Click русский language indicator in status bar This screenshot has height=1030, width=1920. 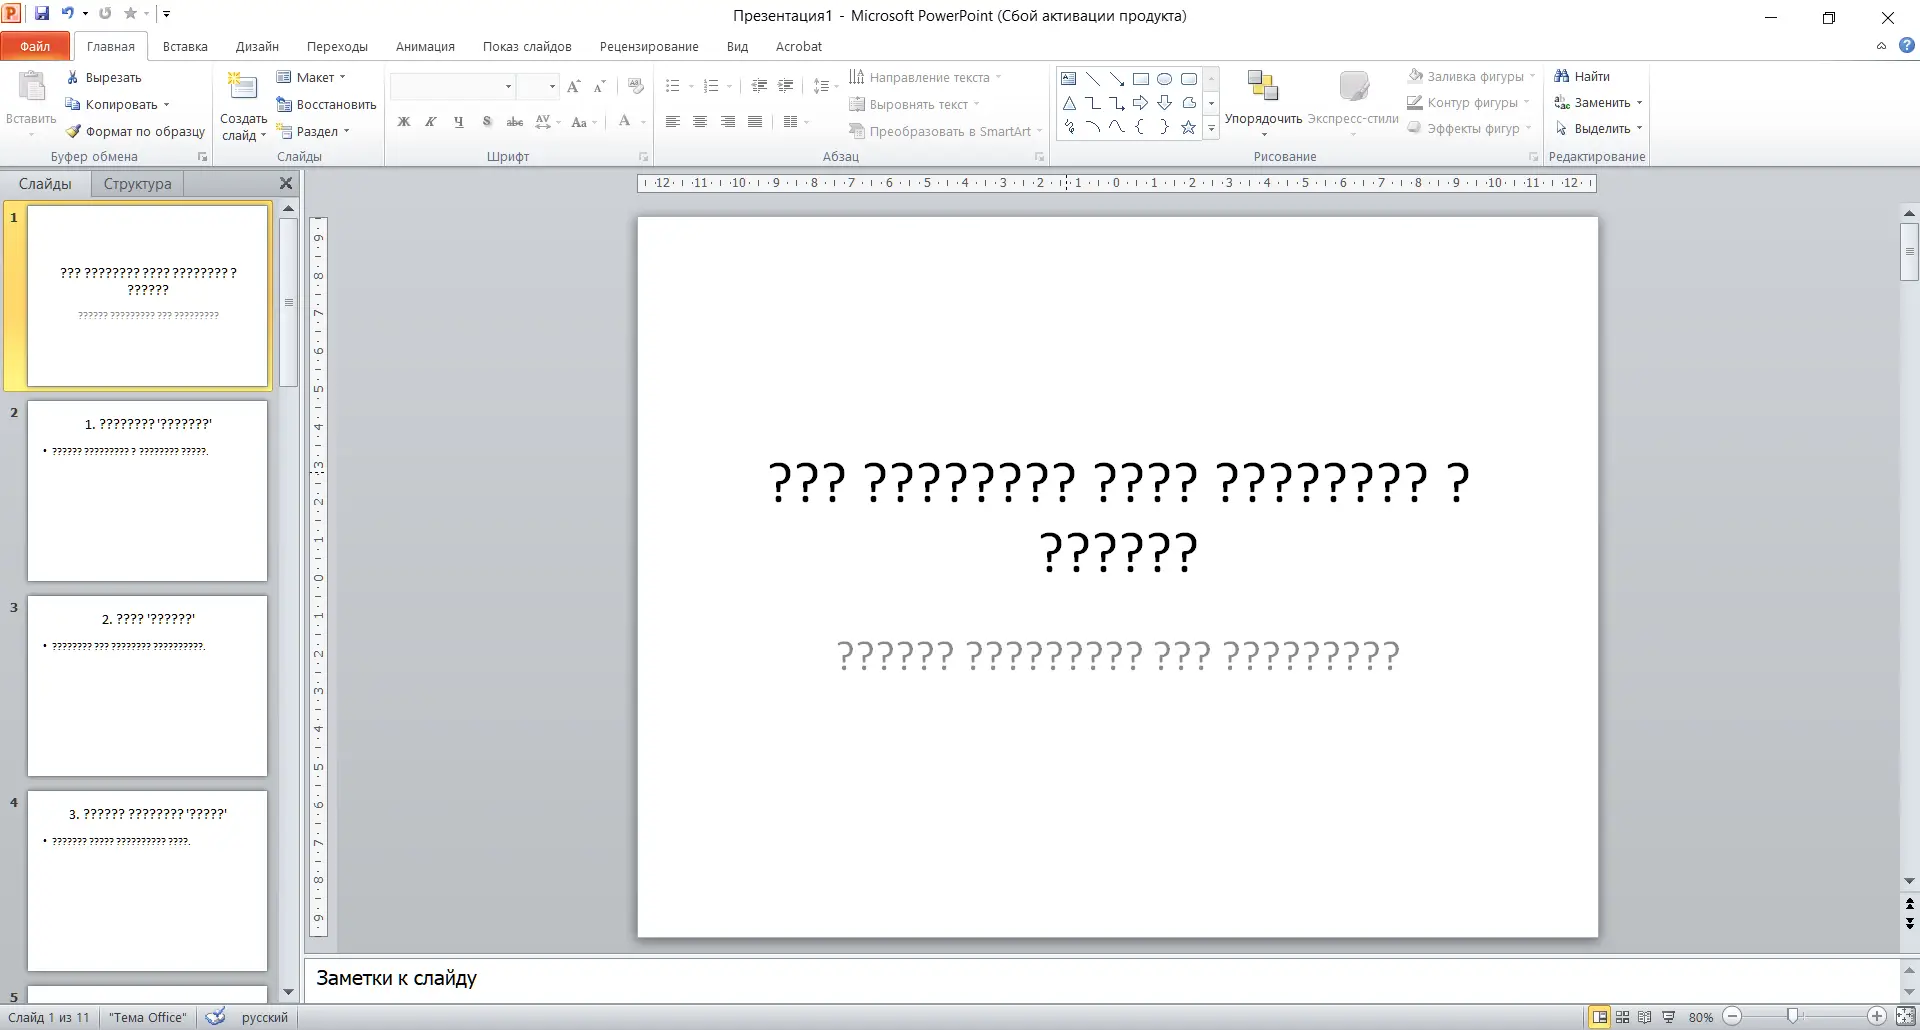(264, 1017)
